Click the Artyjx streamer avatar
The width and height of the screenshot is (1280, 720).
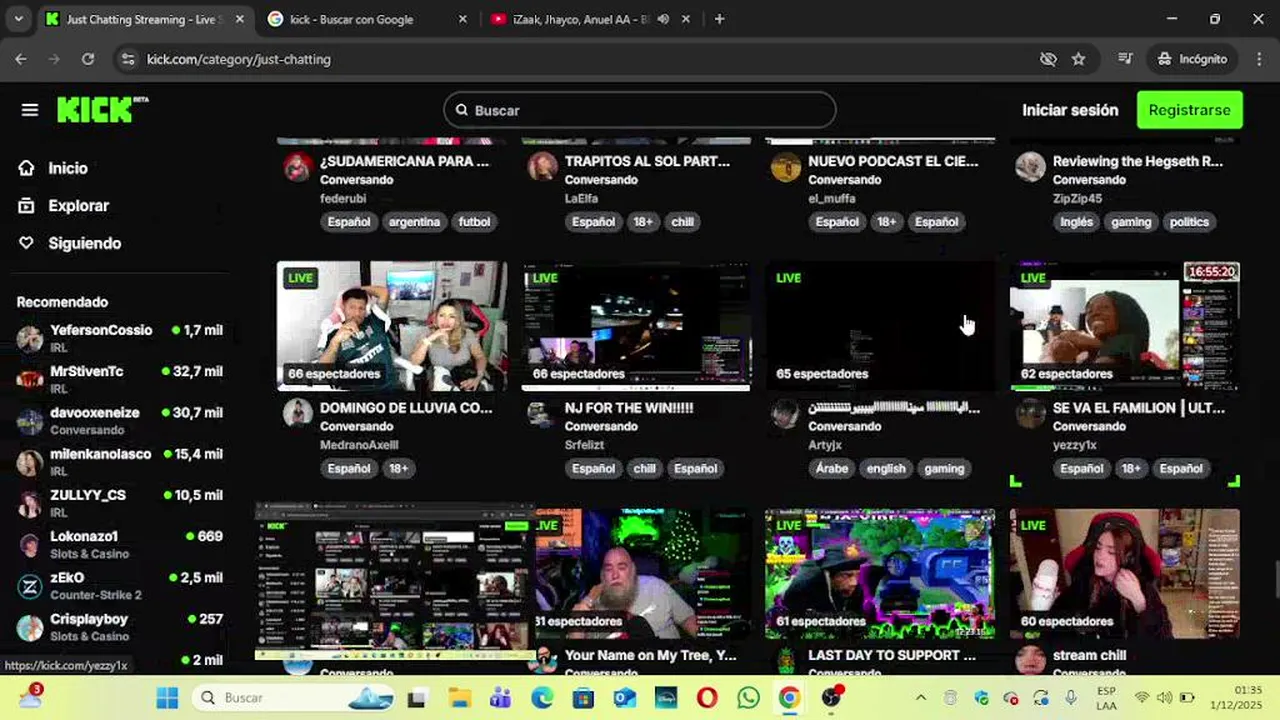tap(786, 413)
